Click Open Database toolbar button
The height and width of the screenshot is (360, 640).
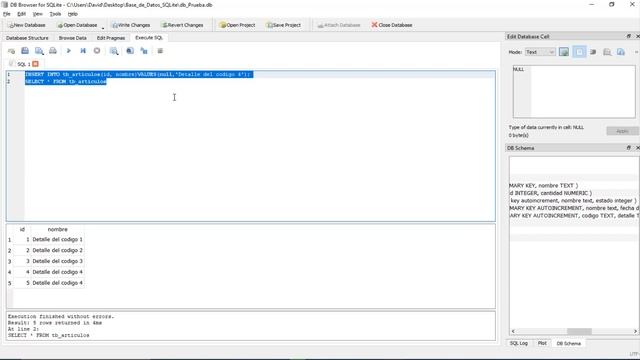click(77, 25)
